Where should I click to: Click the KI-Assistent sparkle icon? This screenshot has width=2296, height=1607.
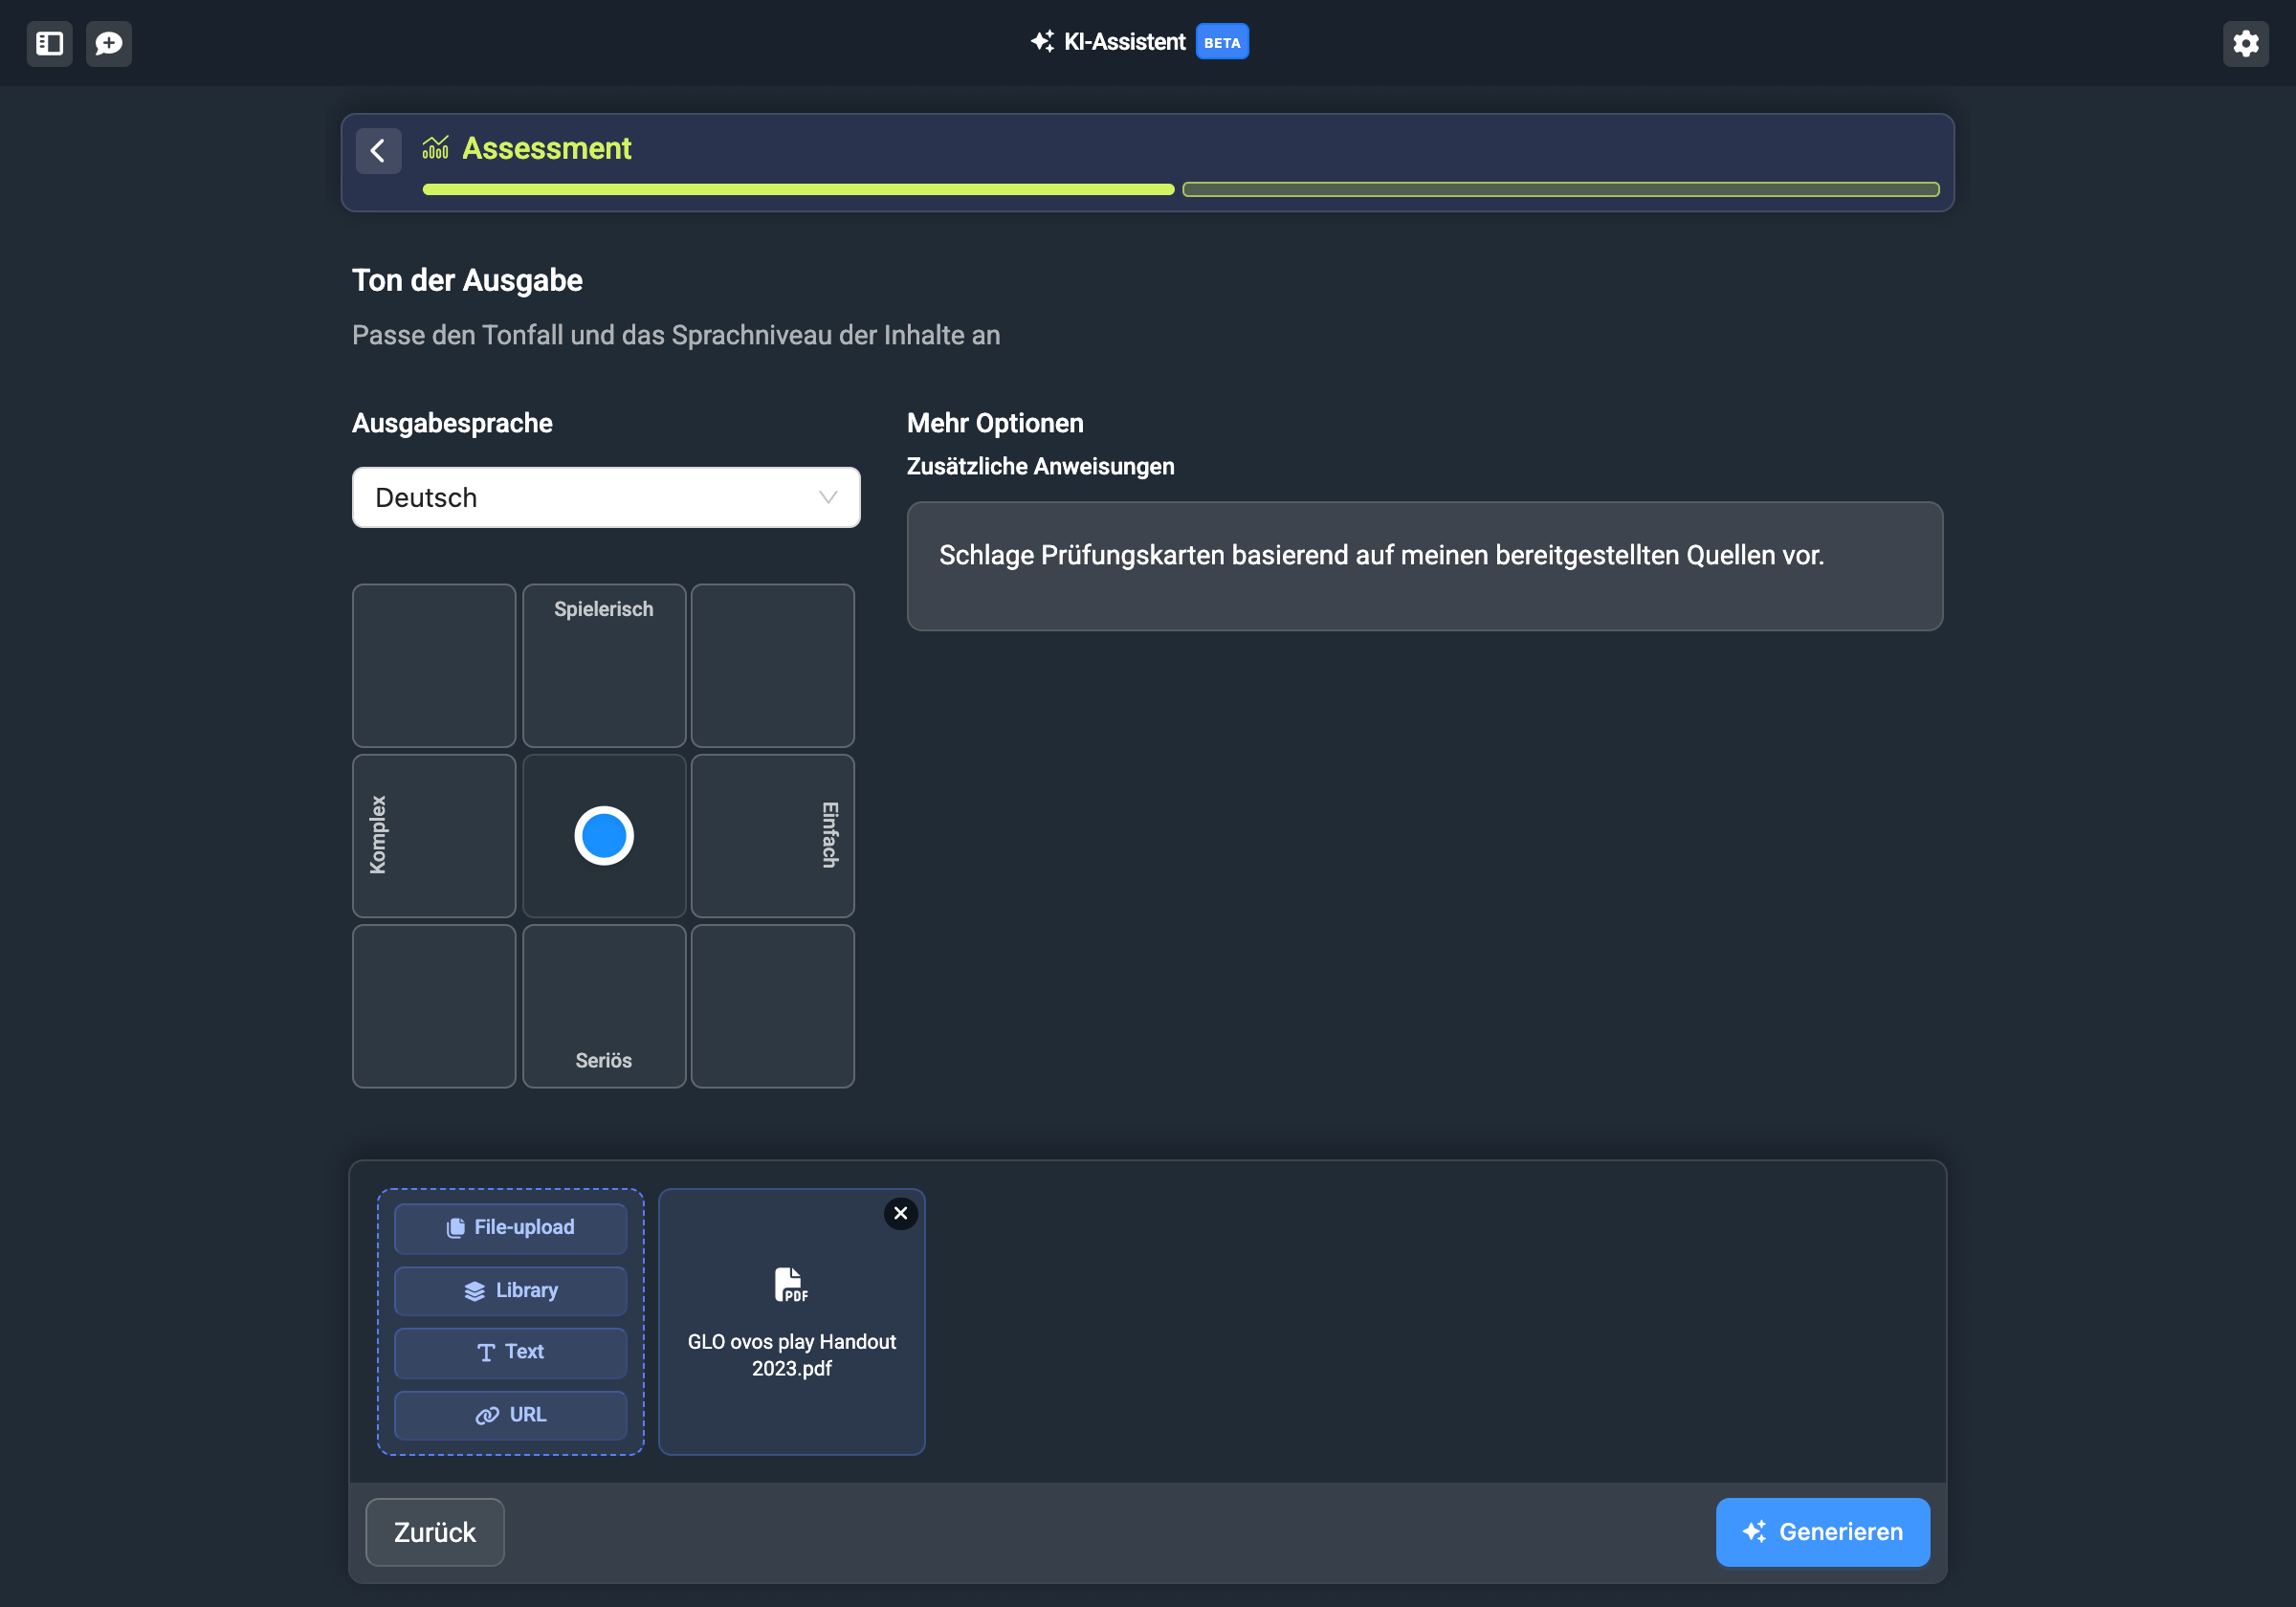(x=1042, y=42)
